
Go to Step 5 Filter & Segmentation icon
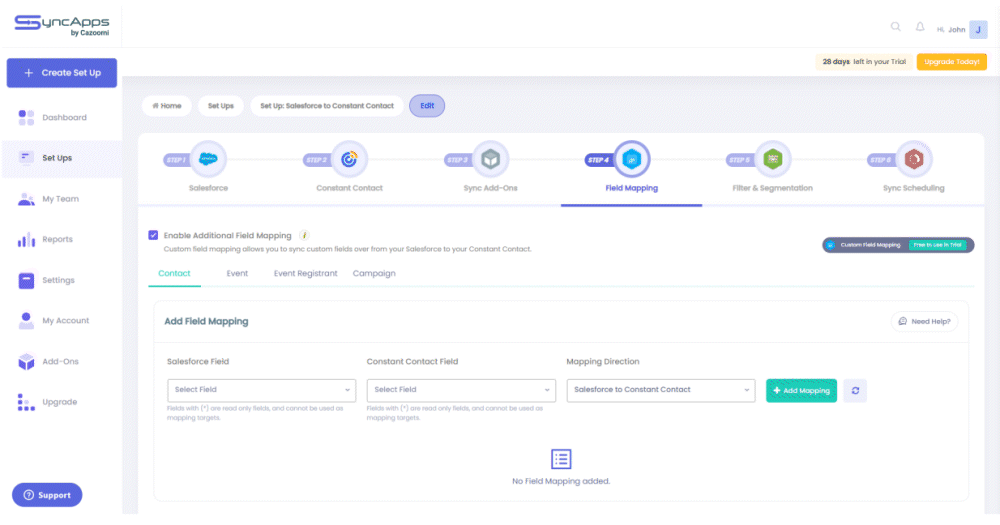[772, 159]
